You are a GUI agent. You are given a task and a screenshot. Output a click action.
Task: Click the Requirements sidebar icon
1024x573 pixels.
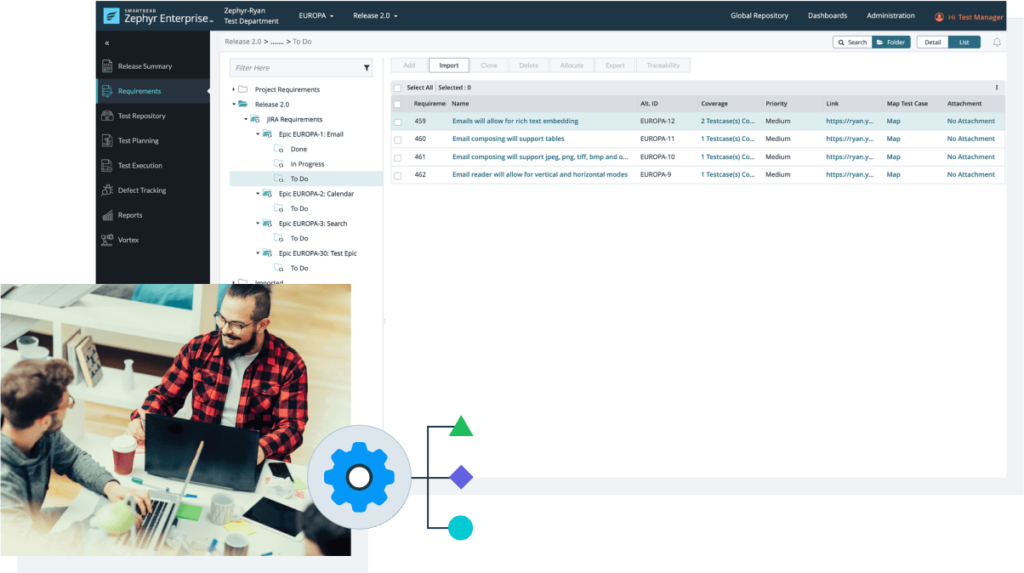[x=107, y=91]
